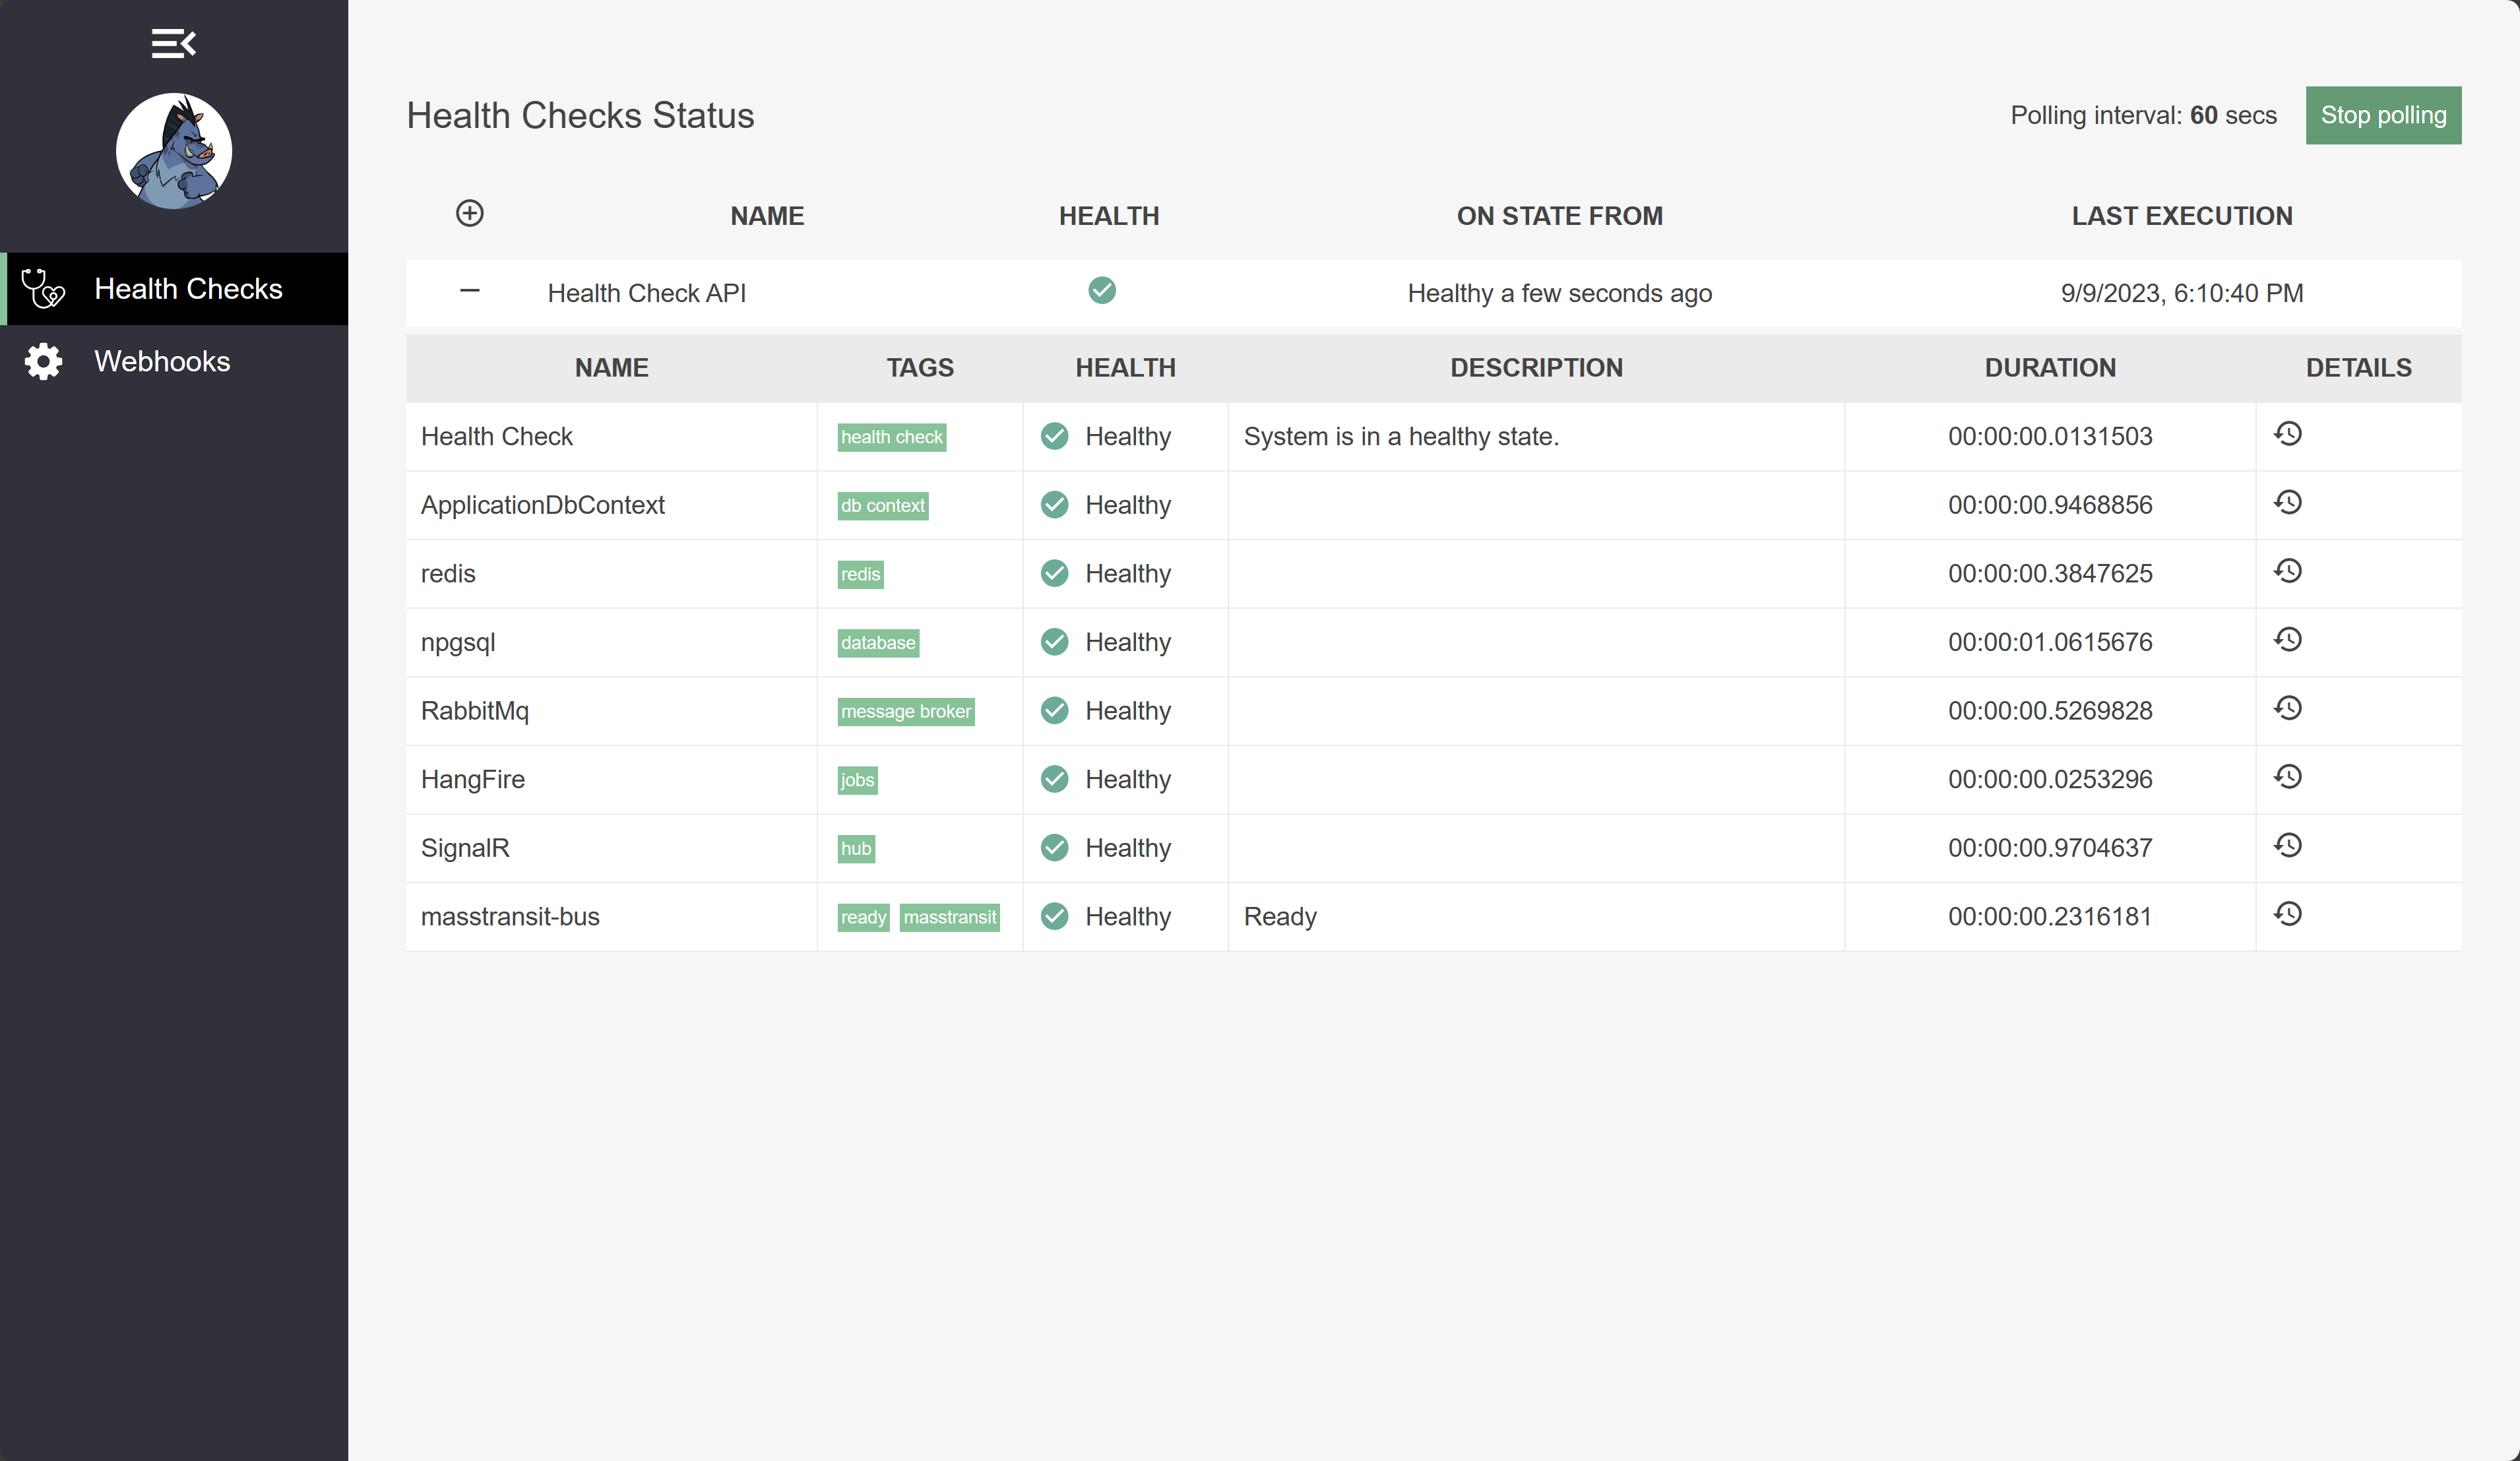2520x1461 pixels.
Task: Open SignalR check history icon
Action: pos(2287,846)
